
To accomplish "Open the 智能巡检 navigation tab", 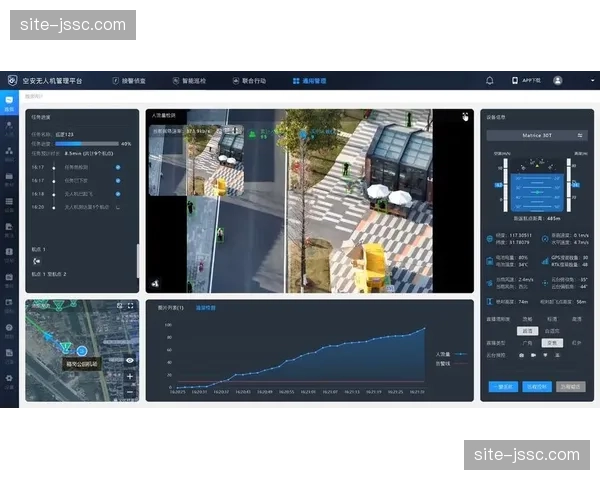I will (x=189, y=80).
